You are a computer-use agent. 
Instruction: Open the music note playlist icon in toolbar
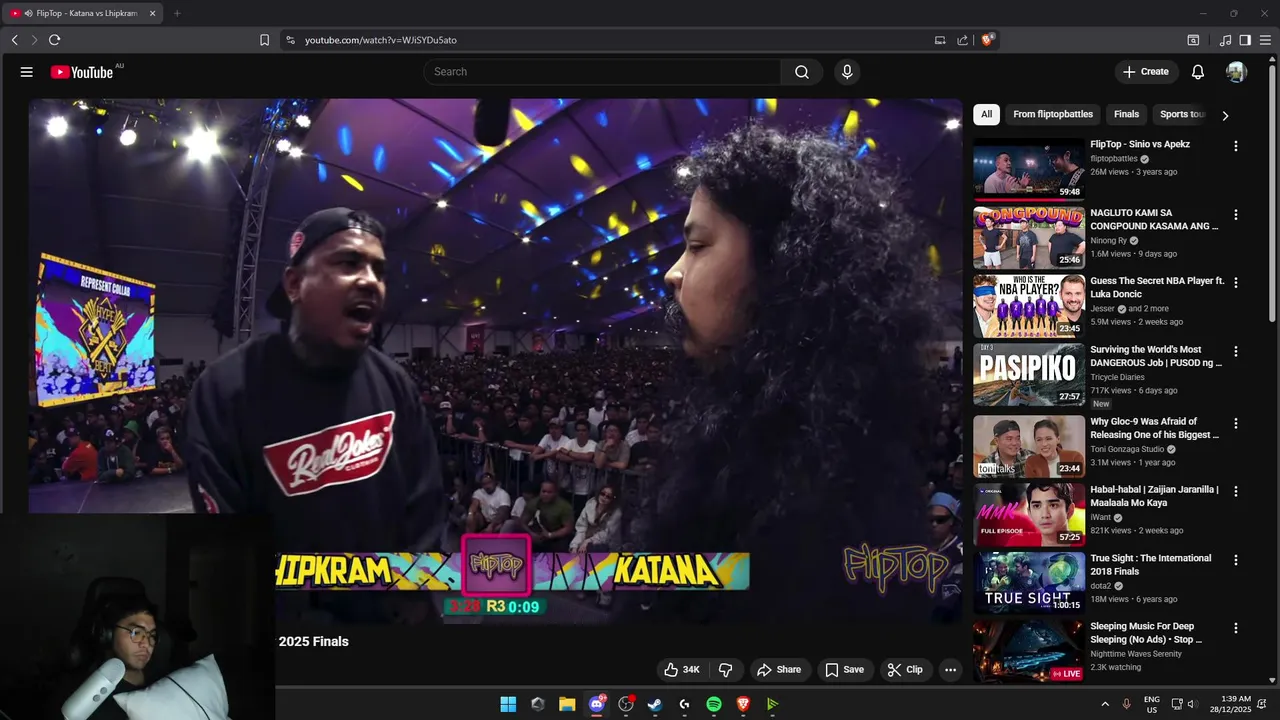click(1225, 40)
